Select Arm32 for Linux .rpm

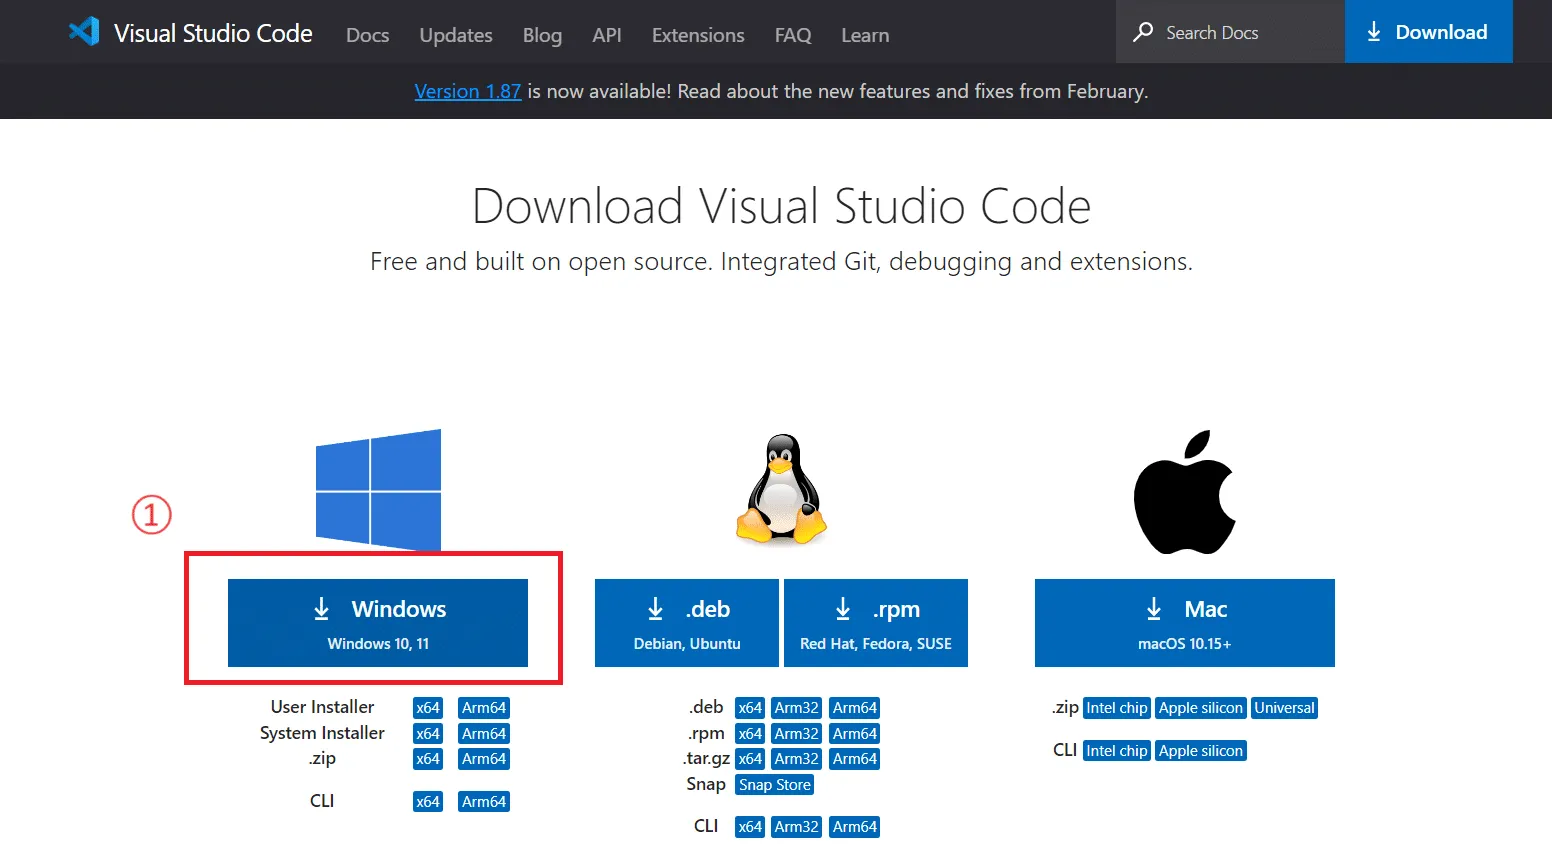pos(797,734)
